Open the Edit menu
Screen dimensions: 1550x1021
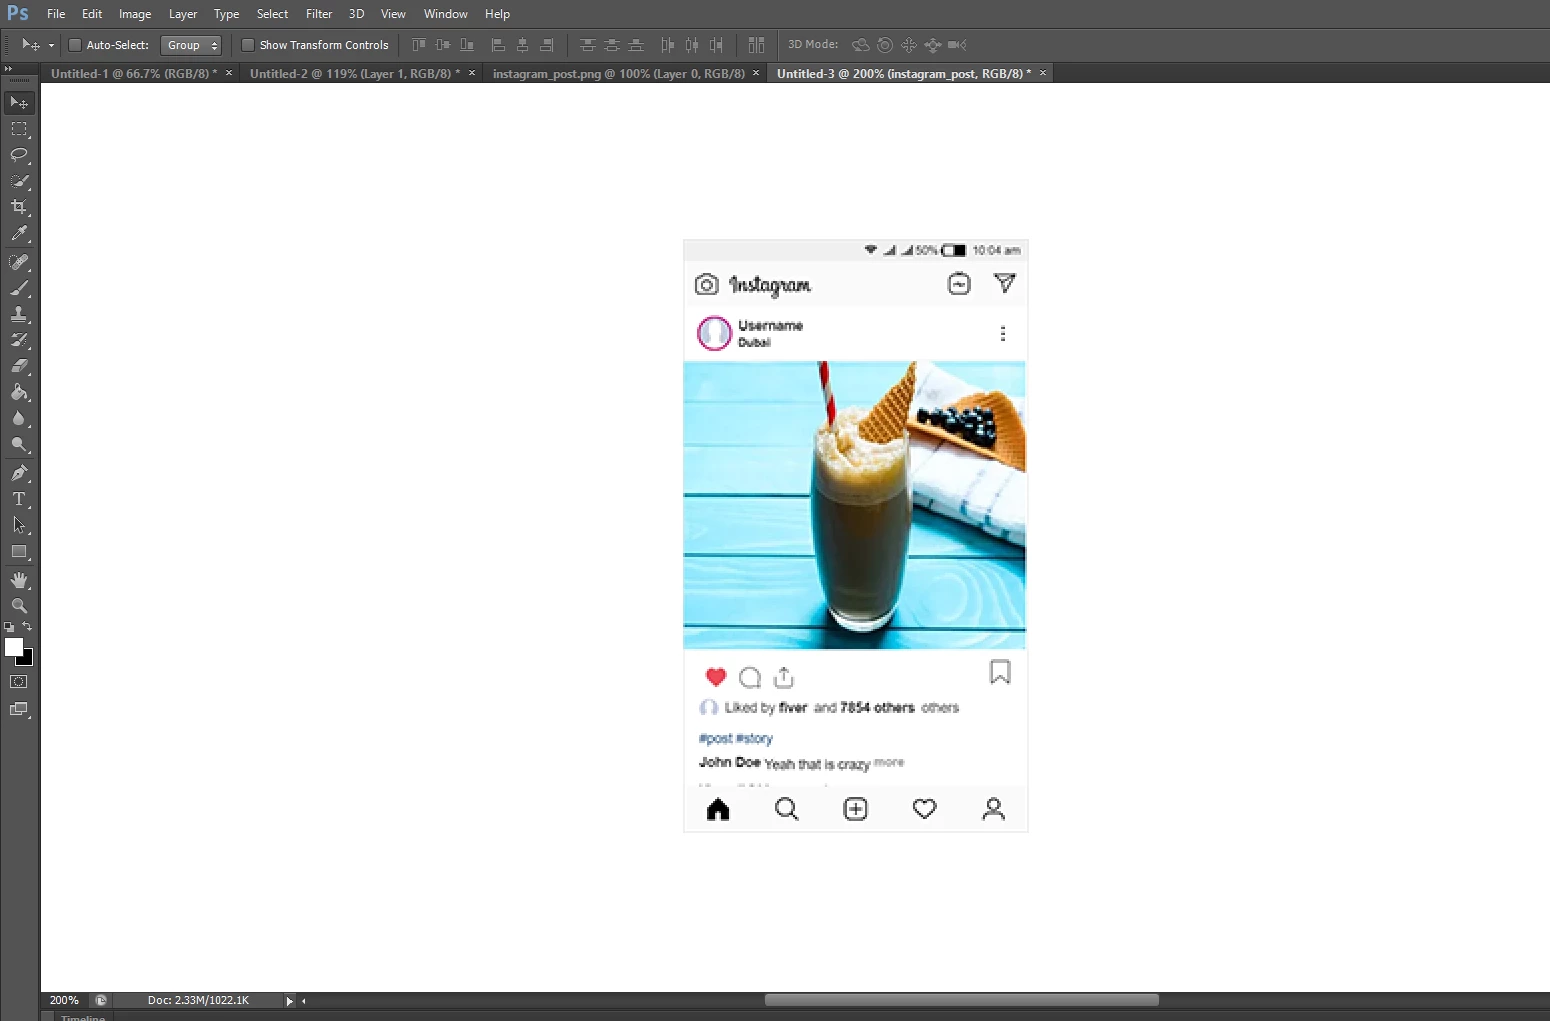pos(92,14)
